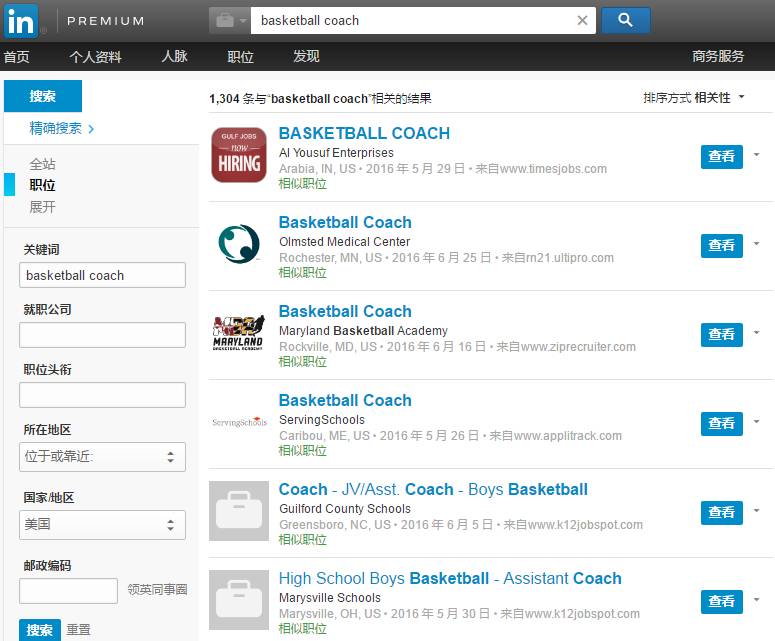Click 展开 to expand scope list

point(43,207)
